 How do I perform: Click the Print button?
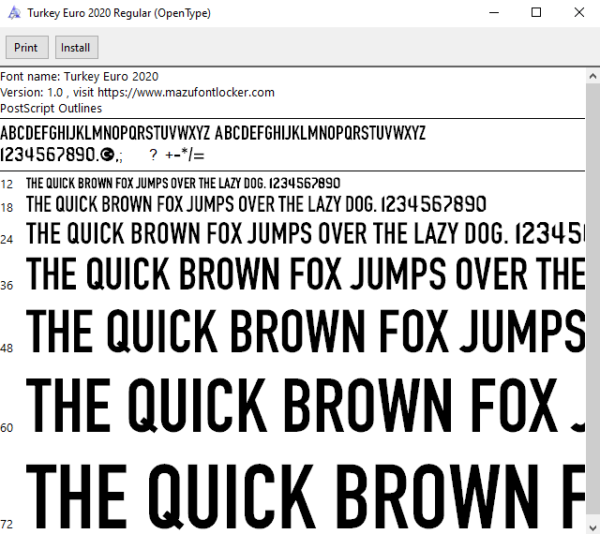click(27, 47)
